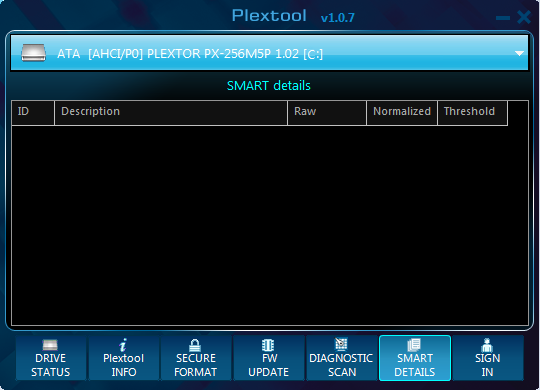Open the Secure Format tab
This screenshot has width=540, height=390.
[x=196, y=358]
